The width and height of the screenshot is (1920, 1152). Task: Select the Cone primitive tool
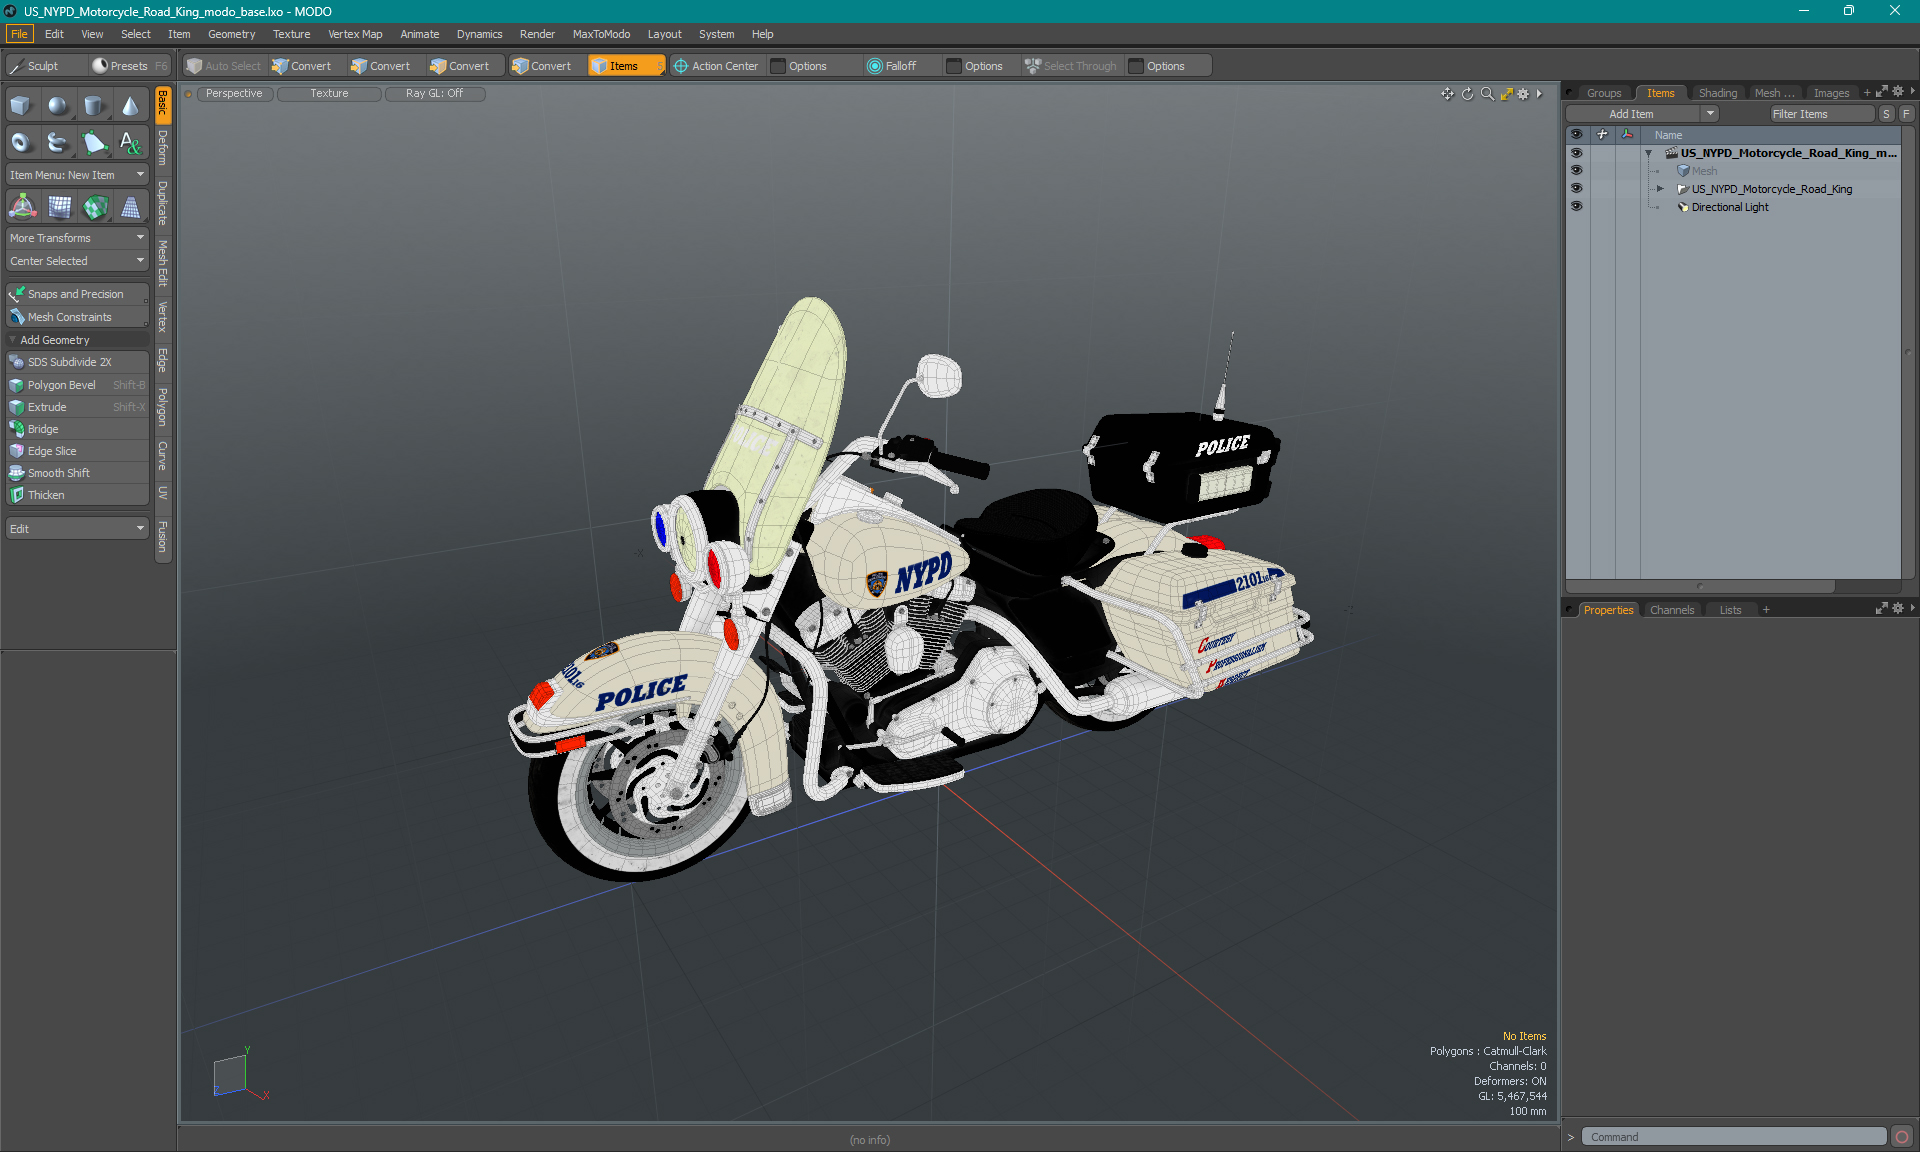[x=131, y=106]
